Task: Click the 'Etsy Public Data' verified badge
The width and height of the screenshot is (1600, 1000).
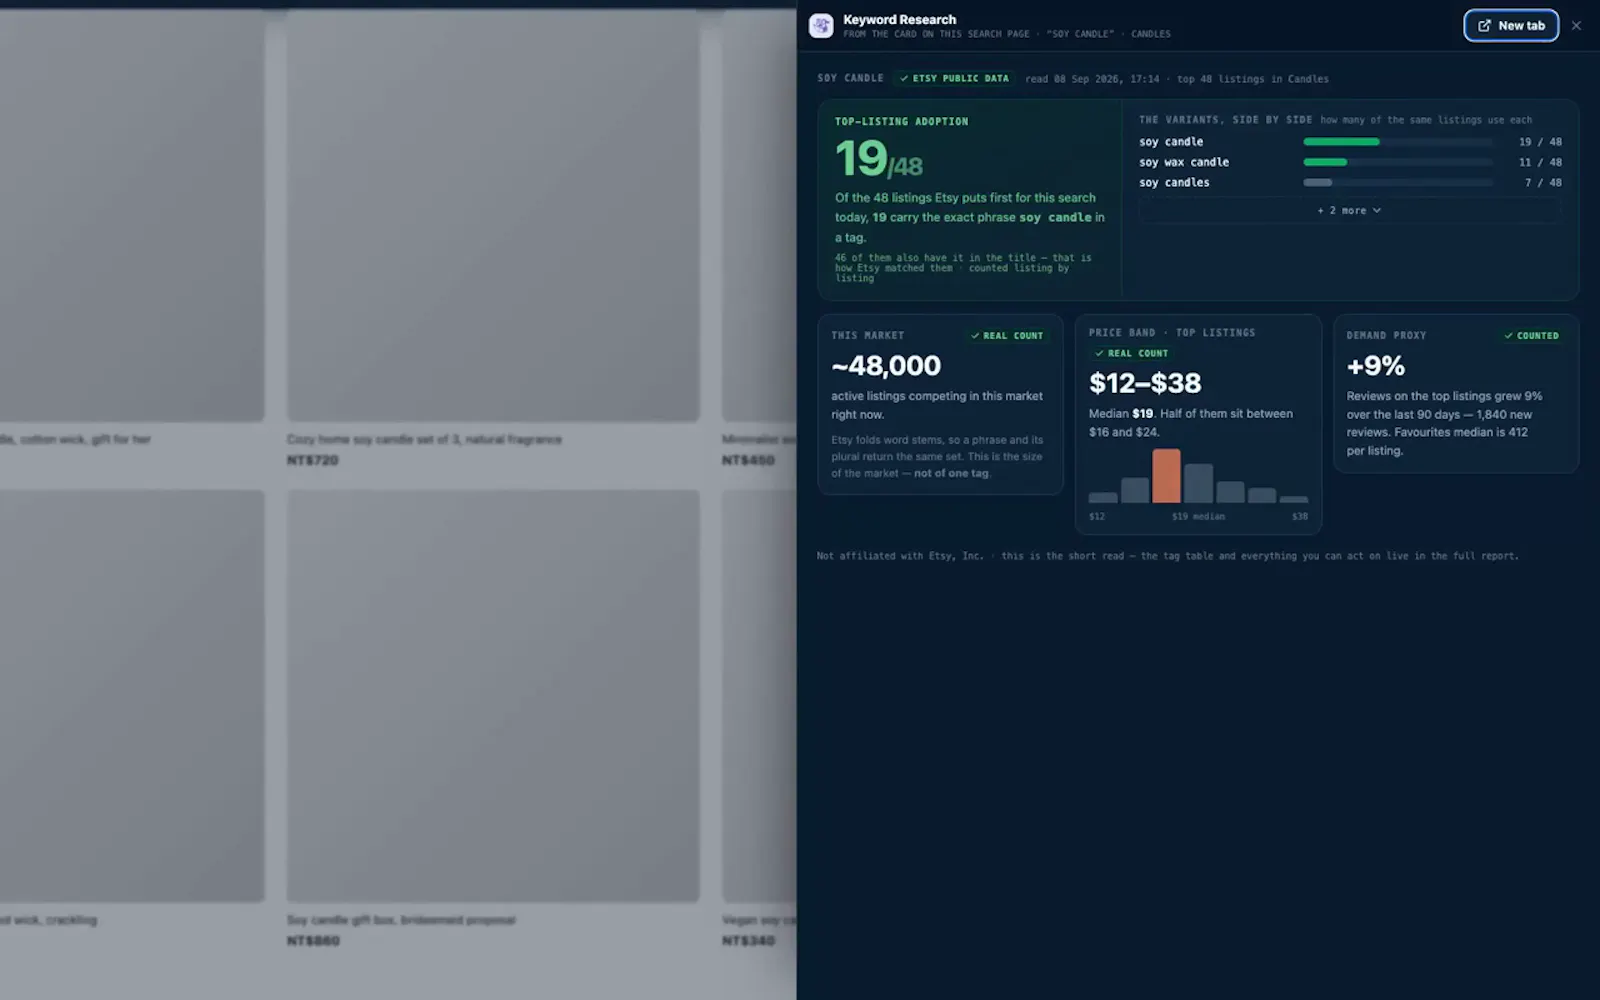Action: click(954, 78)
